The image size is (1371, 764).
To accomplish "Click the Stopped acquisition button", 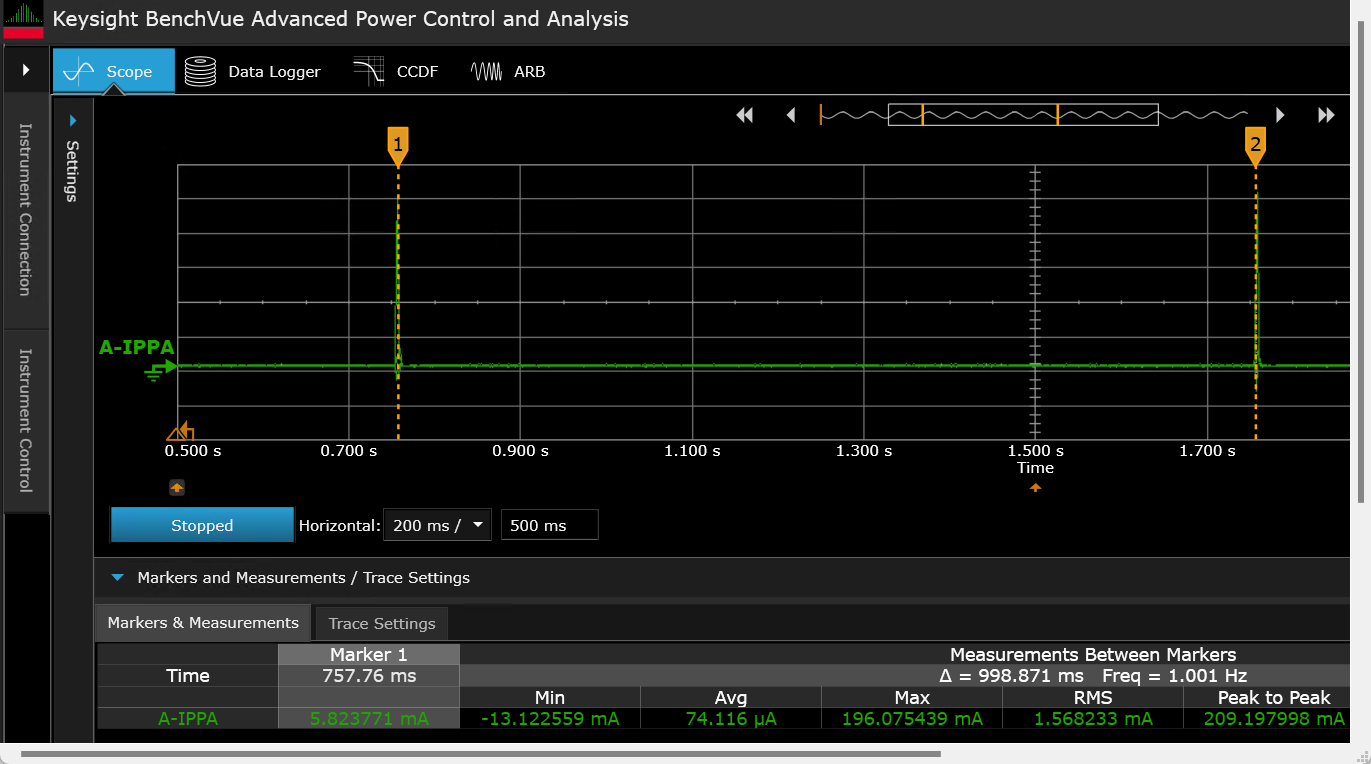I will tap(202, 525).
